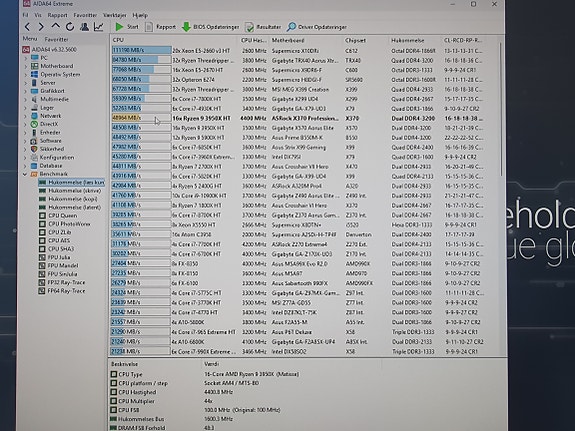Collapse the Benchmark tree node
This screenshot has height=431, width=575.
coord(25,174)
